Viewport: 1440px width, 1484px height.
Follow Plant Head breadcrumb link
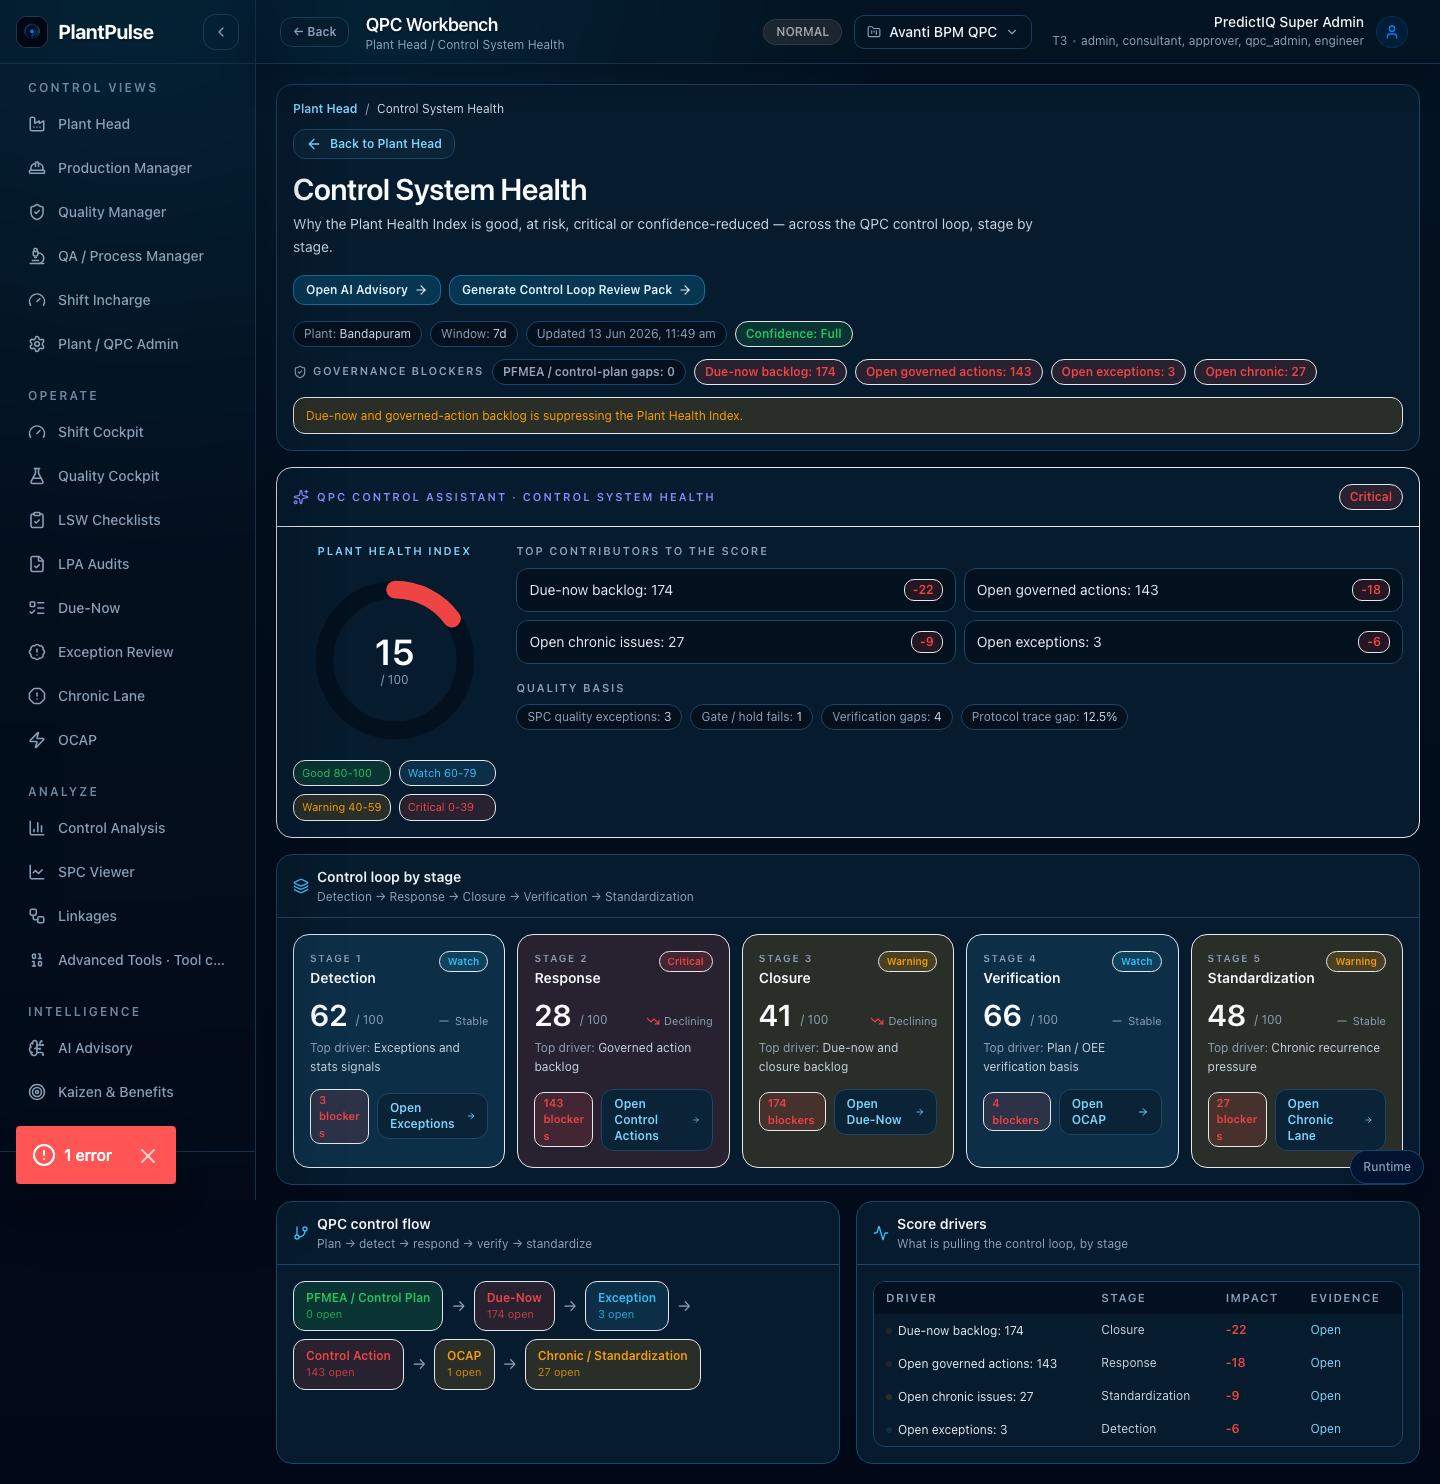click(x=325, y=109)
